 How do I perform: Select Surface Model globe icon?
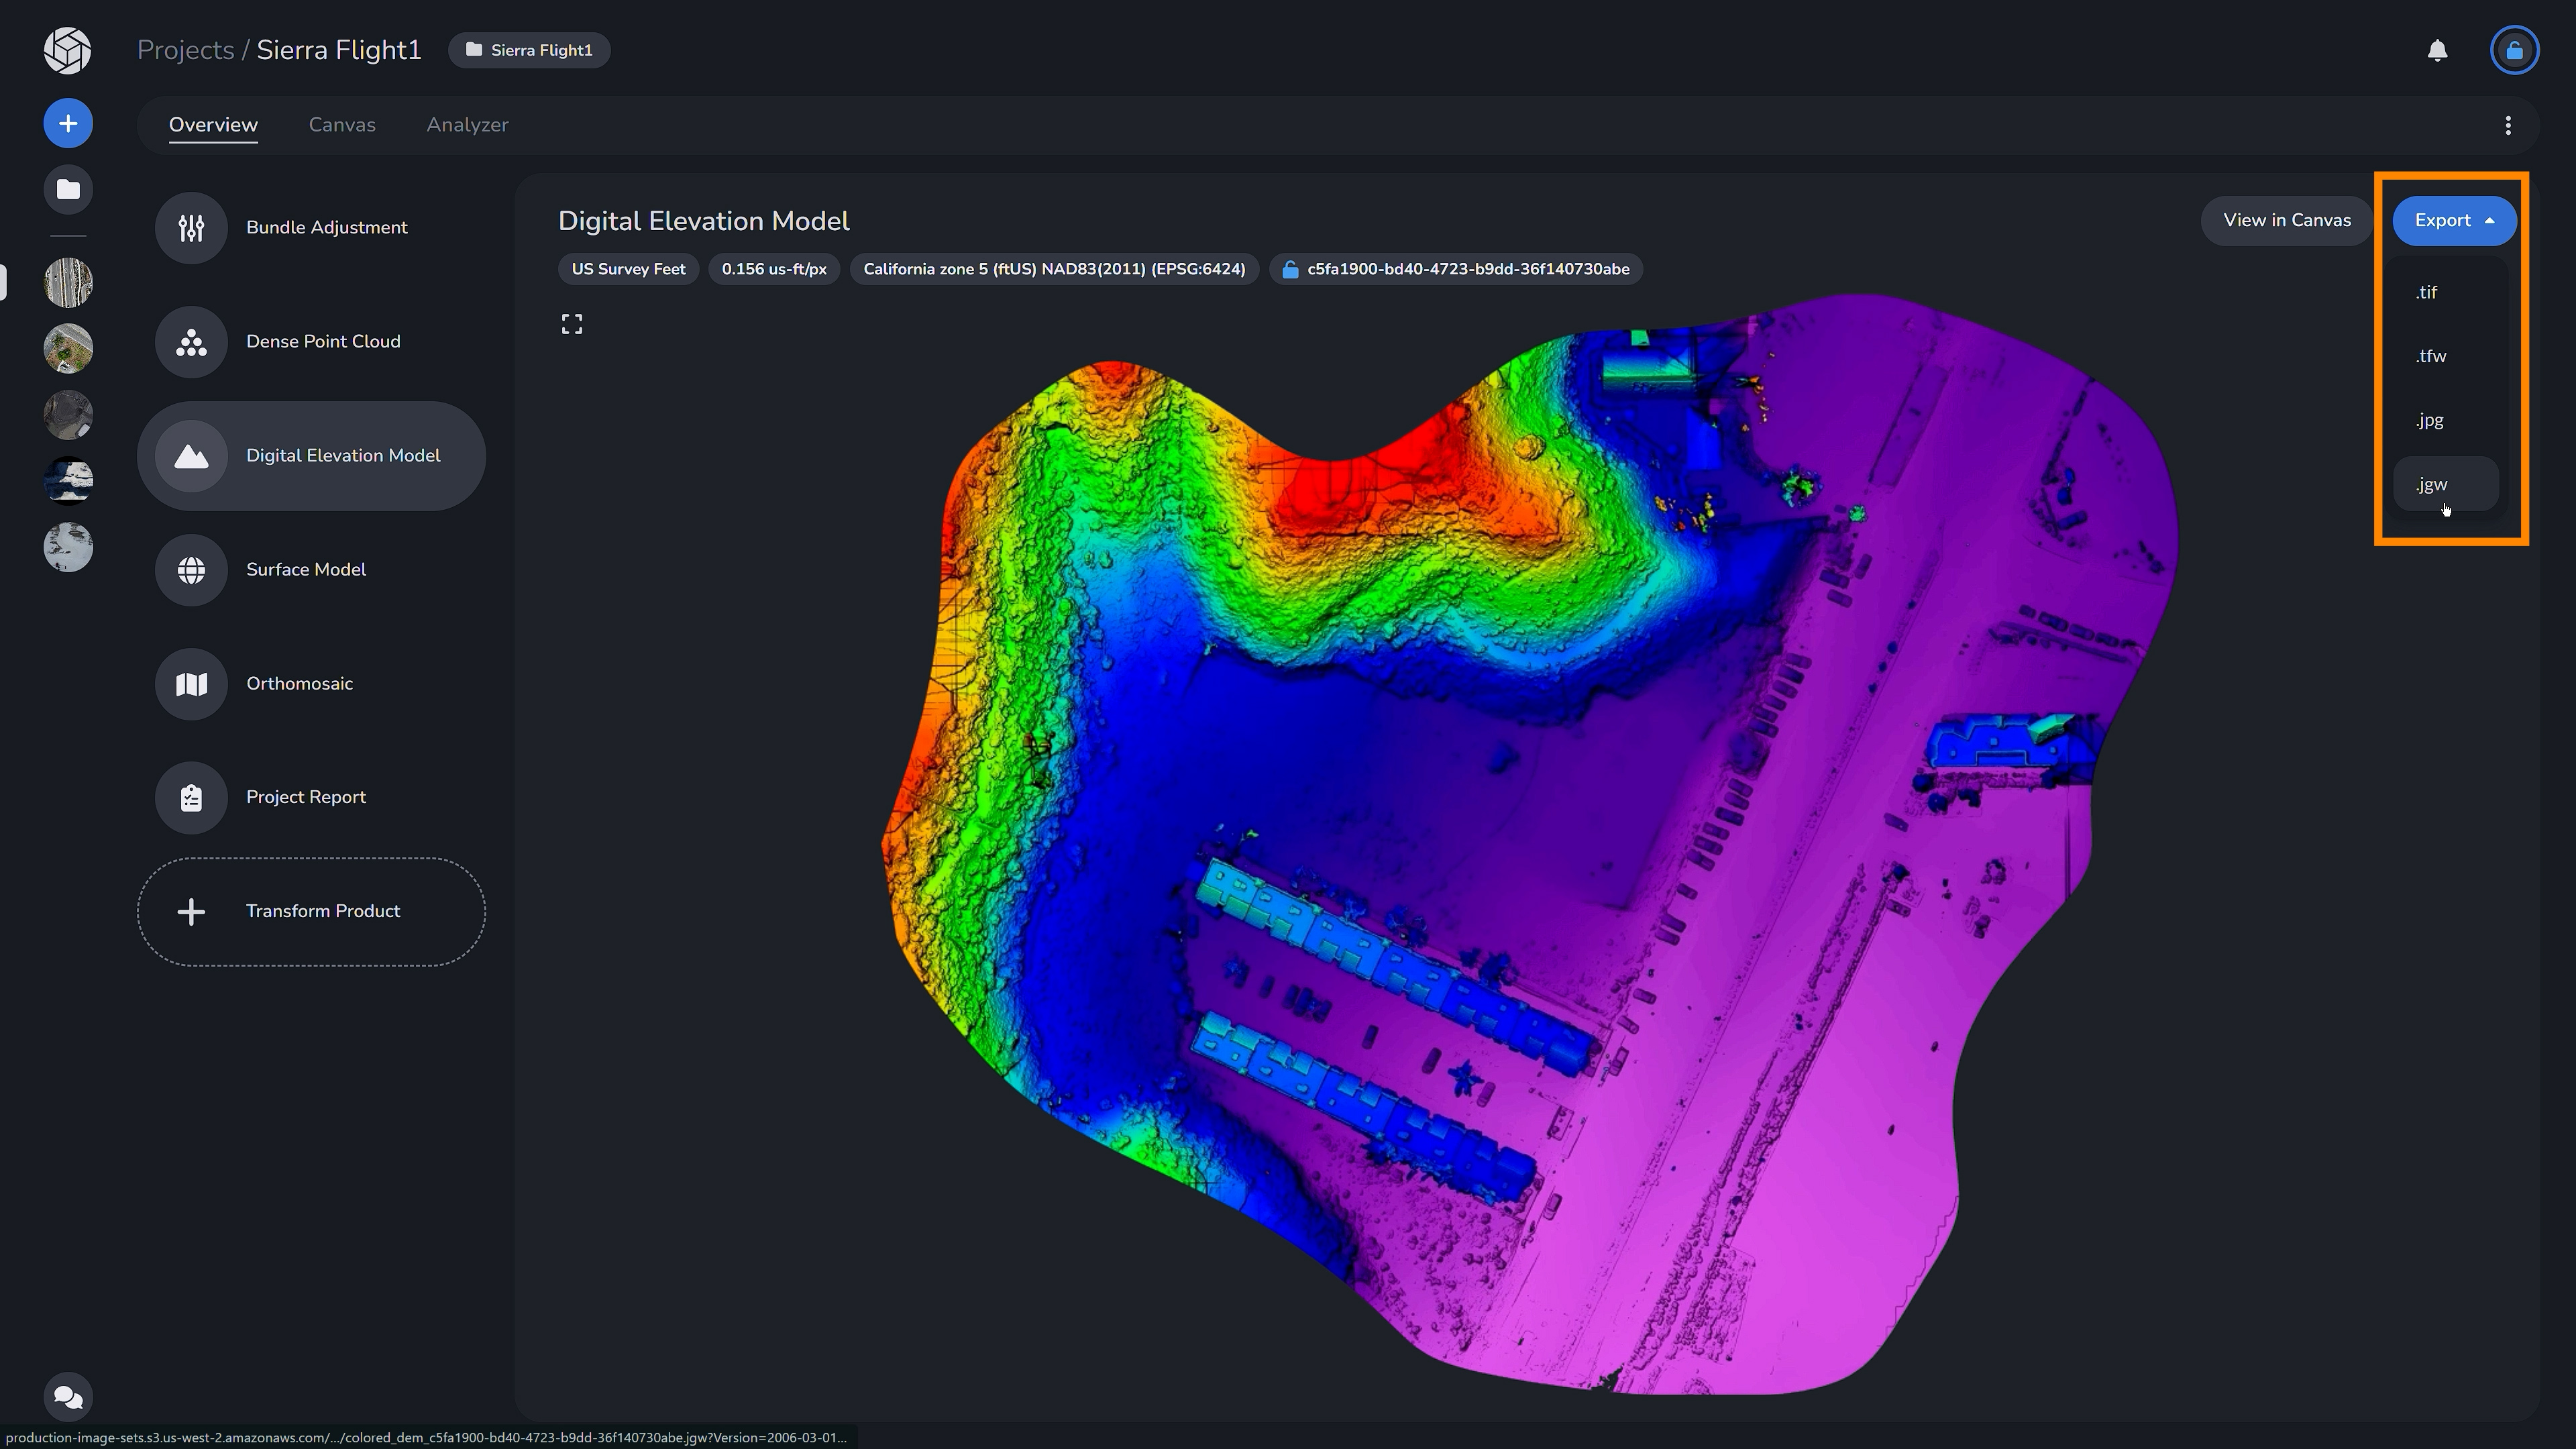pyautogui.click(x=191, y=570)
